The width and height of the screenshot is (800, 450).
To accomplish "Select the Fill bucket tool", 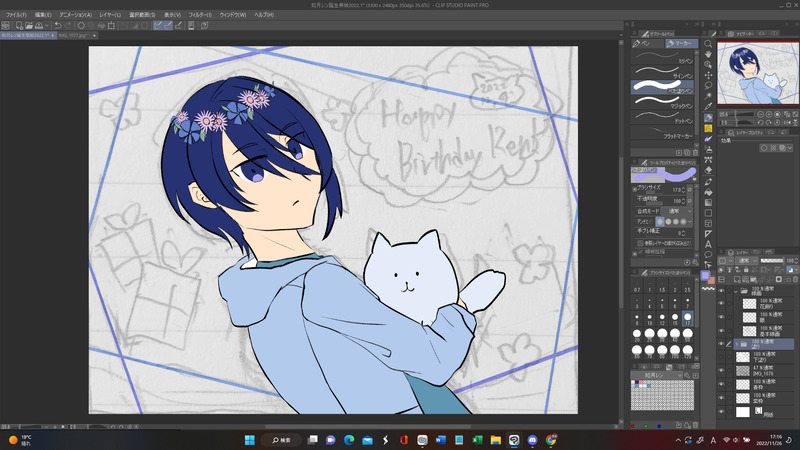I will coord(708,192).
